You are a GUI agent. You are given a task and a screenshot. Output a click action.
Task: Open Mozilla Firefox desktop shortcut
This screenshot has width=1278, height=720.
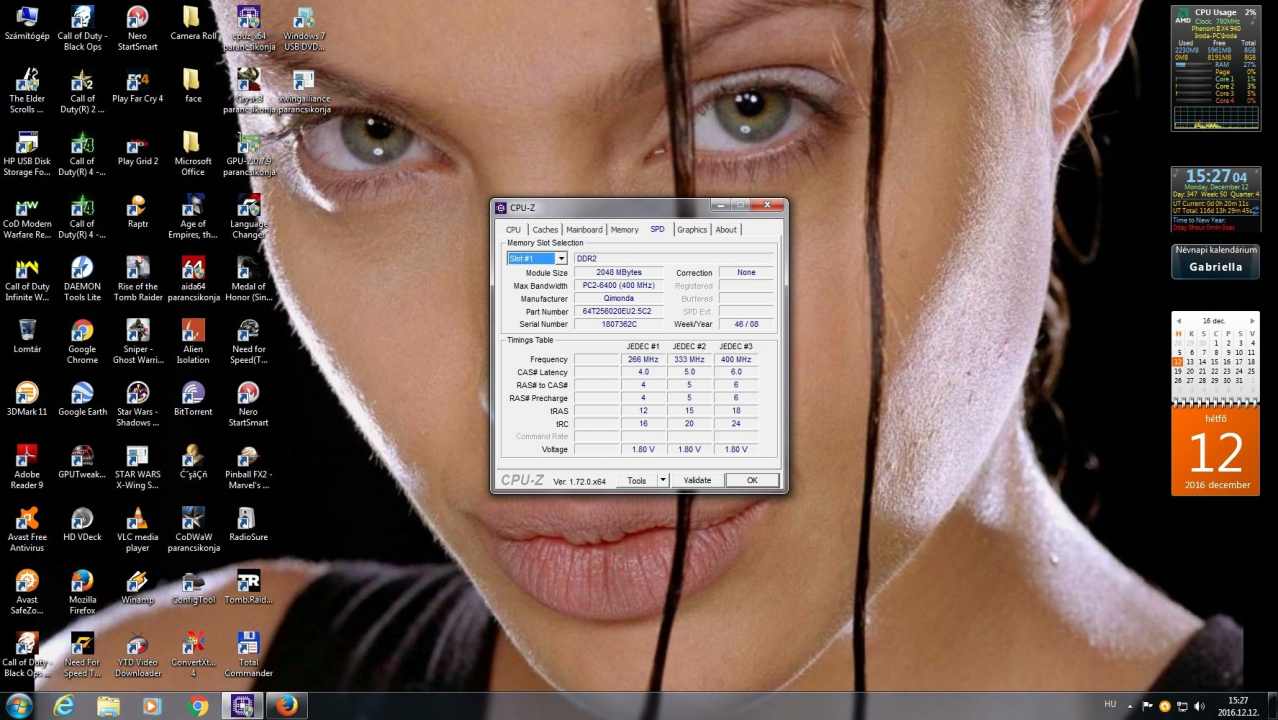pos(82,592)
